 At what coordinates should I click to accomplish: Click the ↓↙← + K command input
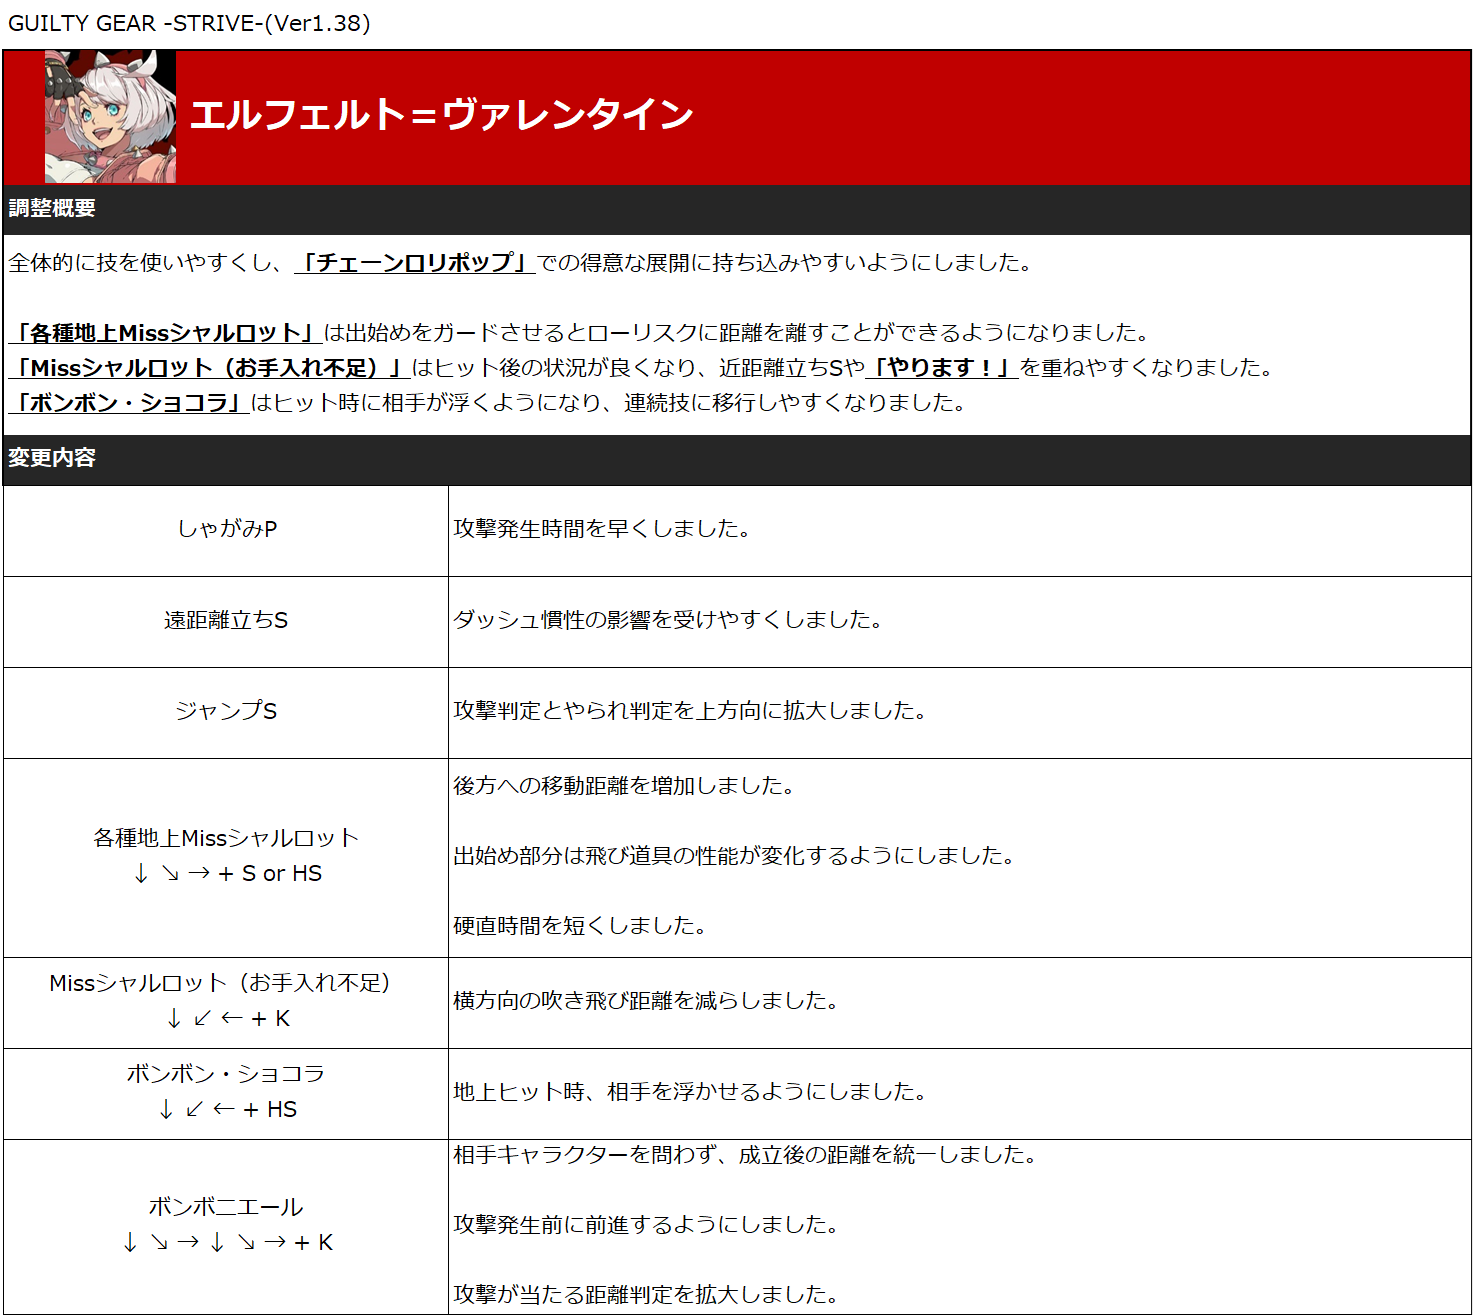pyautogui.click(x=228, y=1019)
